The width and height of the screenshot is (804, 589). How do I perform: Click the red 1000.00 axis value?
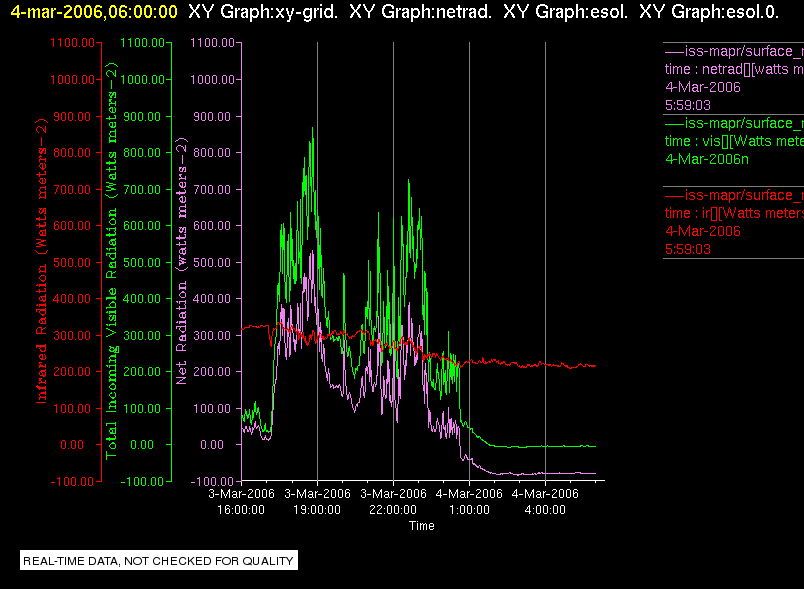(72, 79)
